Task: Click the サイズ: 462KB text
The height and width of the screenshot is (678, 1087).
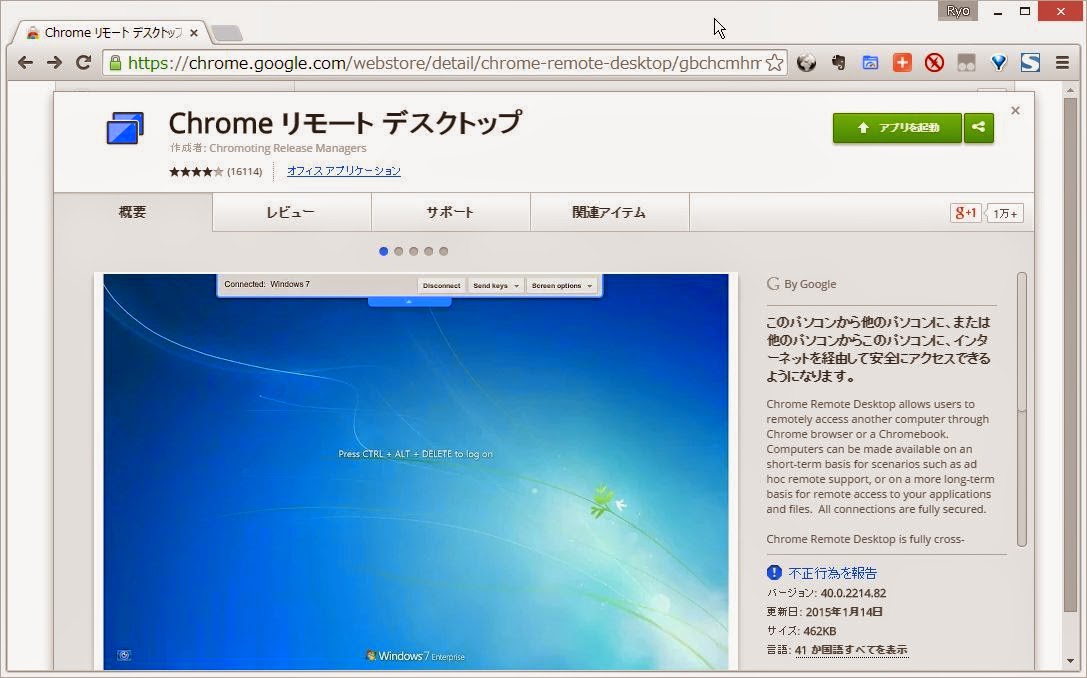Action: click(x=801, y=631)
